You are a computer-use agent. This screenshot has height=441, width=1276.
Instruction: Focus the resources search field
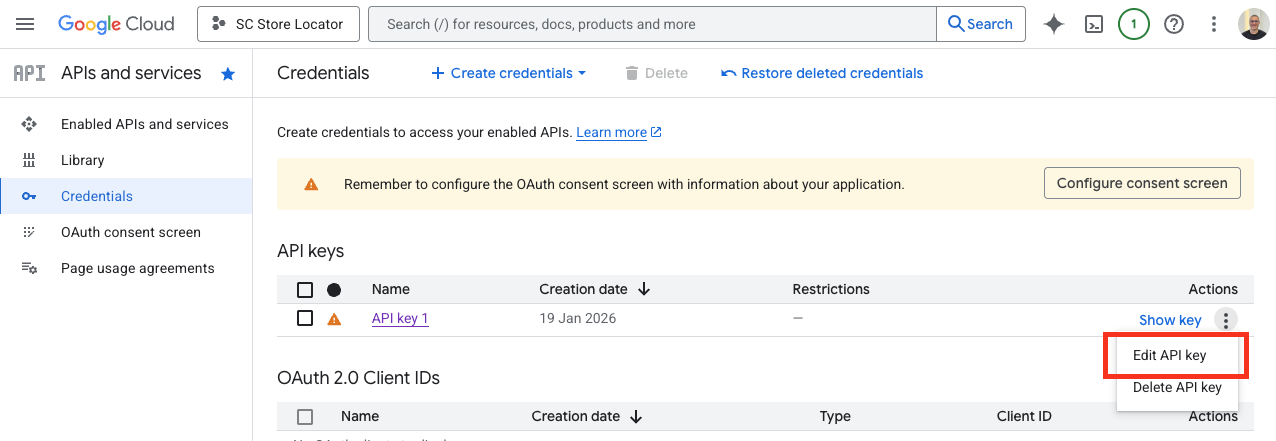click(x=652, y=24)
